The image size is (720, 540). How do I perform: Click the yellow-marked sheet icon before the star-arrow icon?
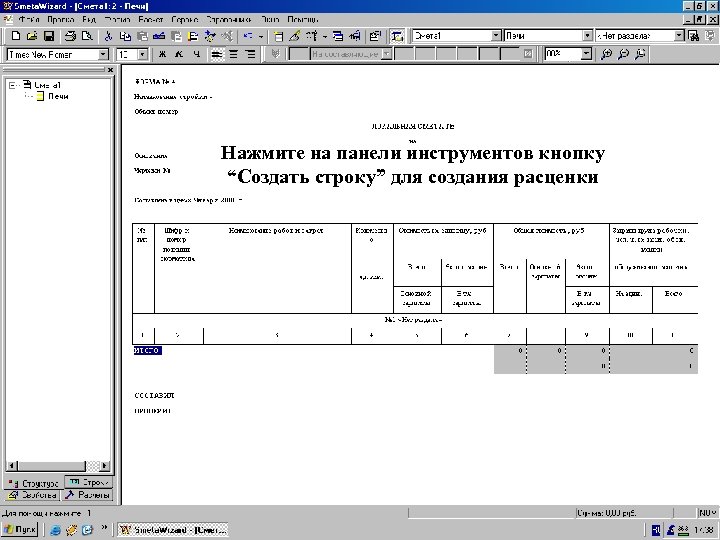pos(193,36)
